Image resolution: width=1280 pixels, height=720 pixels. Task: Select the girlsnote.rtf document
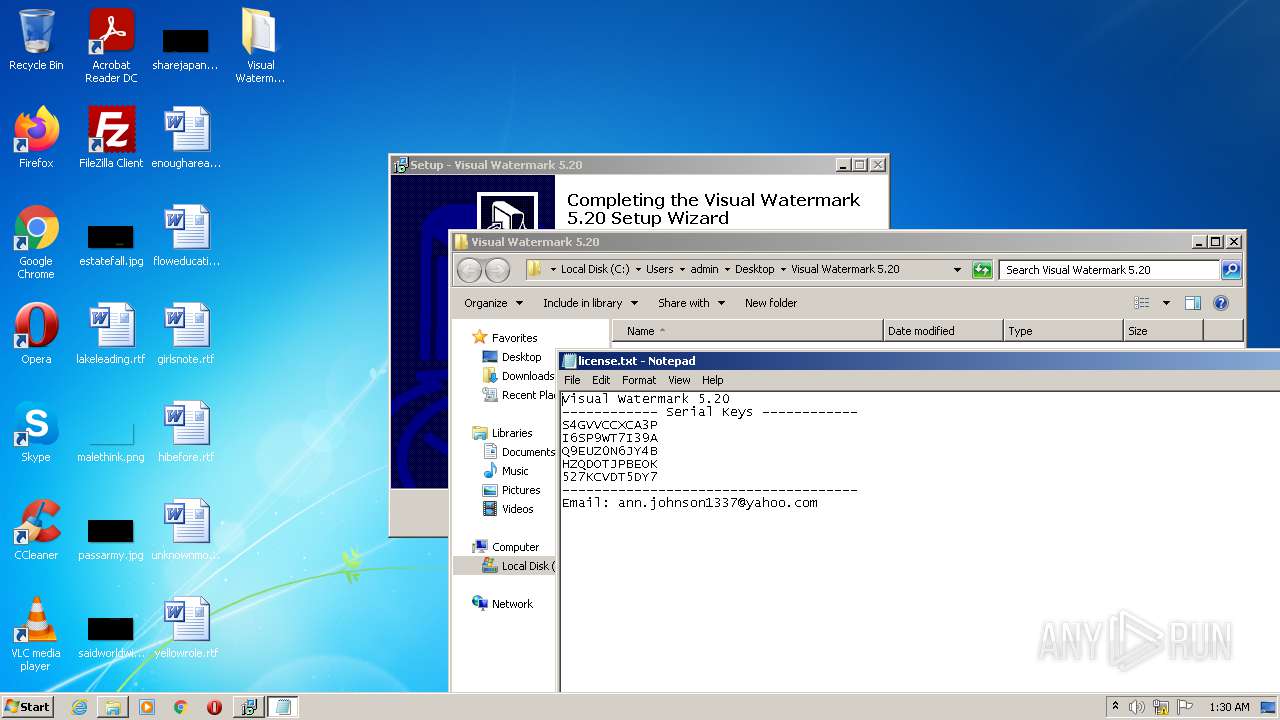186,334
